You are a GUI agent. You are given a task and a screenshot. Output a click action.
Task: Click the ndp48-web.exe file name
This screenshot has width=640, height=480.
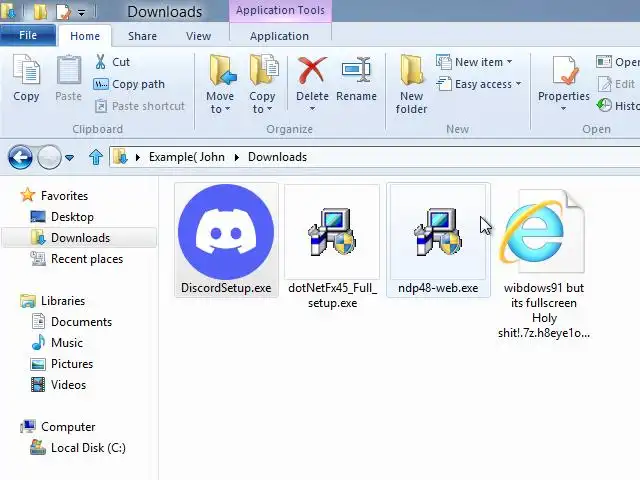point(438,288)
